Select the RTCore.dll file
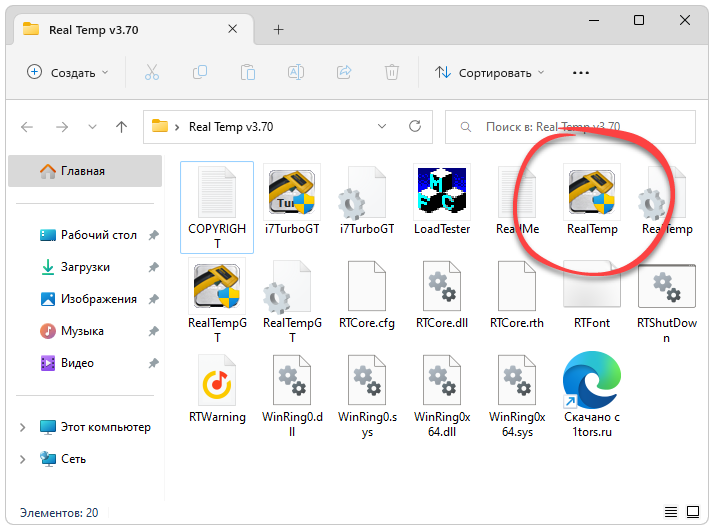Screen dimensions: 711x529 coord(442,295)
